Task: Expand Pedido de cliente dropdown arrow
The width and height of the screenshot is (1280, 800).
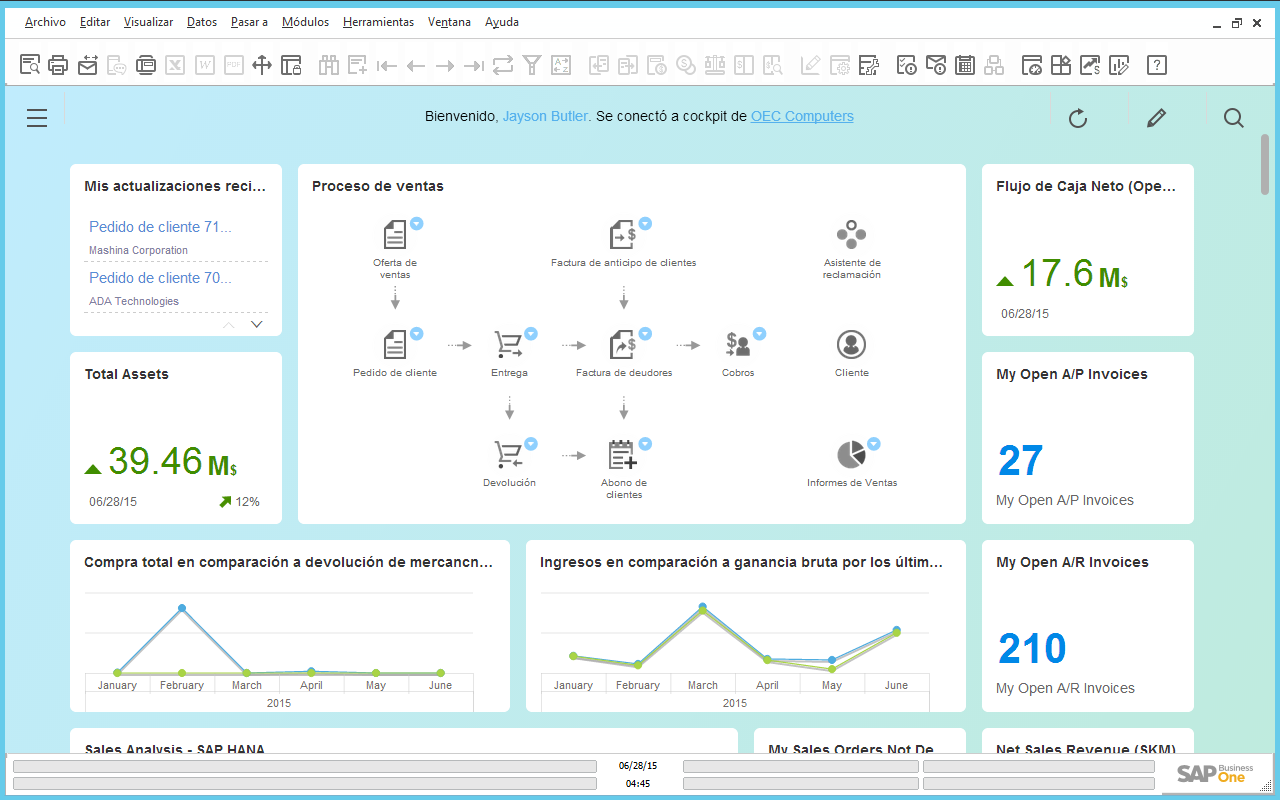Action: coord(417,333)
